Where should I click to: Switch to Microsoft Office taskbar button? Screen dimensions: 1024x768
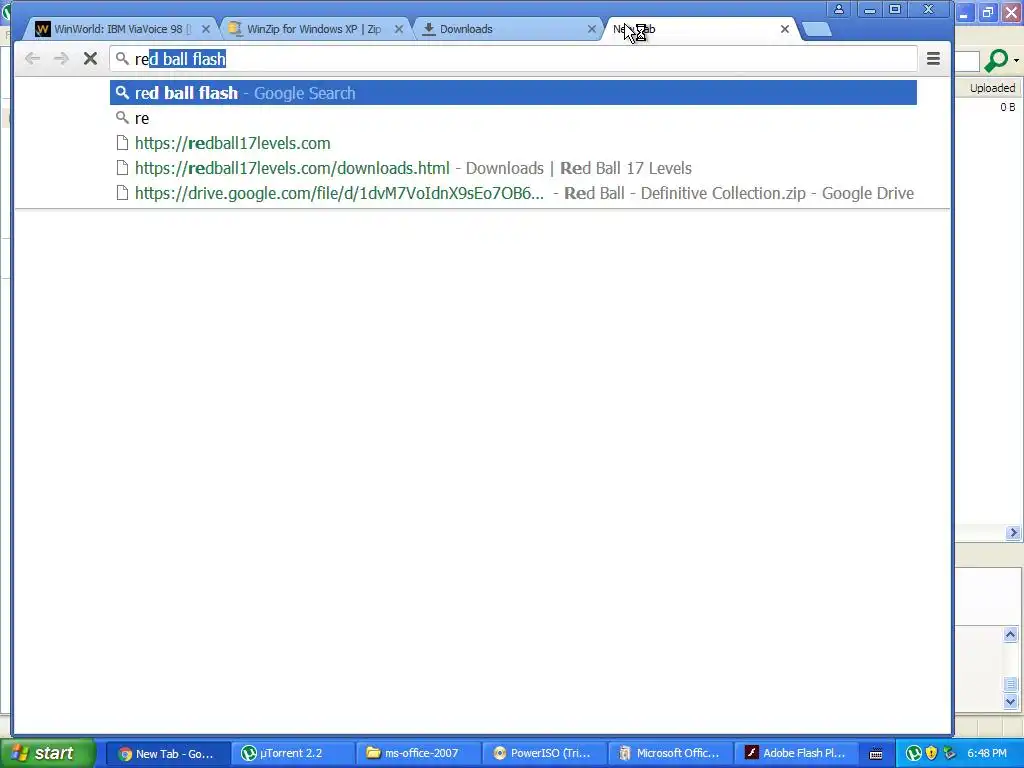pyautogui.click(x=670, y=753)
